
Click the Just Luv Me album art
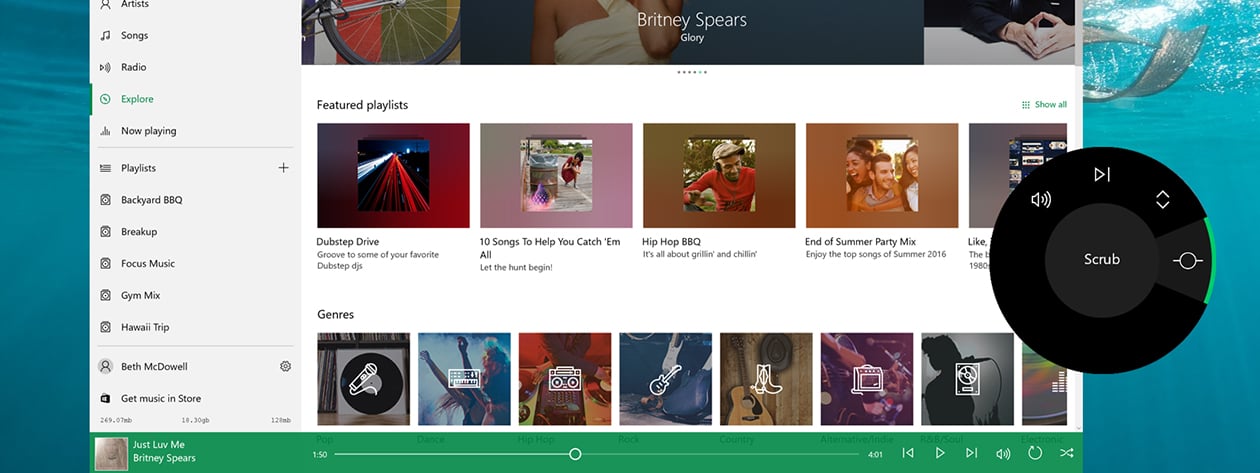[111, 453]
